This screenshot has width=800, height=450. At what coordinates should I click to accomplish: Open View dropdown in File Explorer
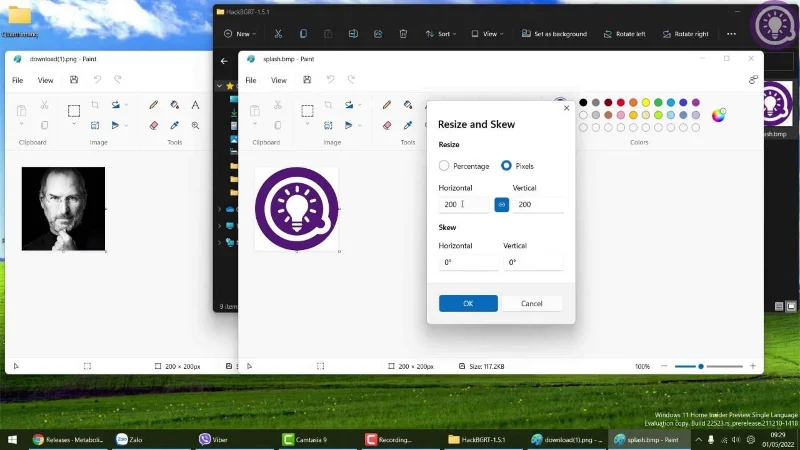coord(487,34)
